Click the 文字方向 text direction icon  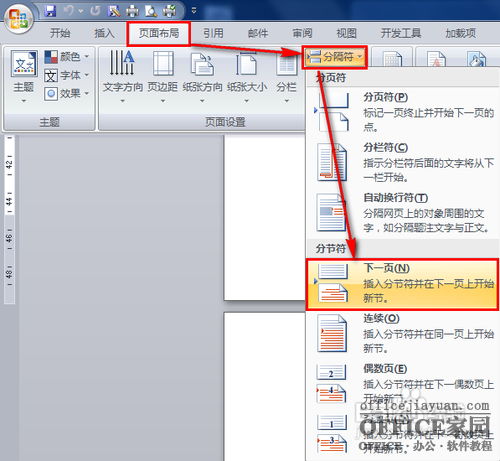coord(122,63)
